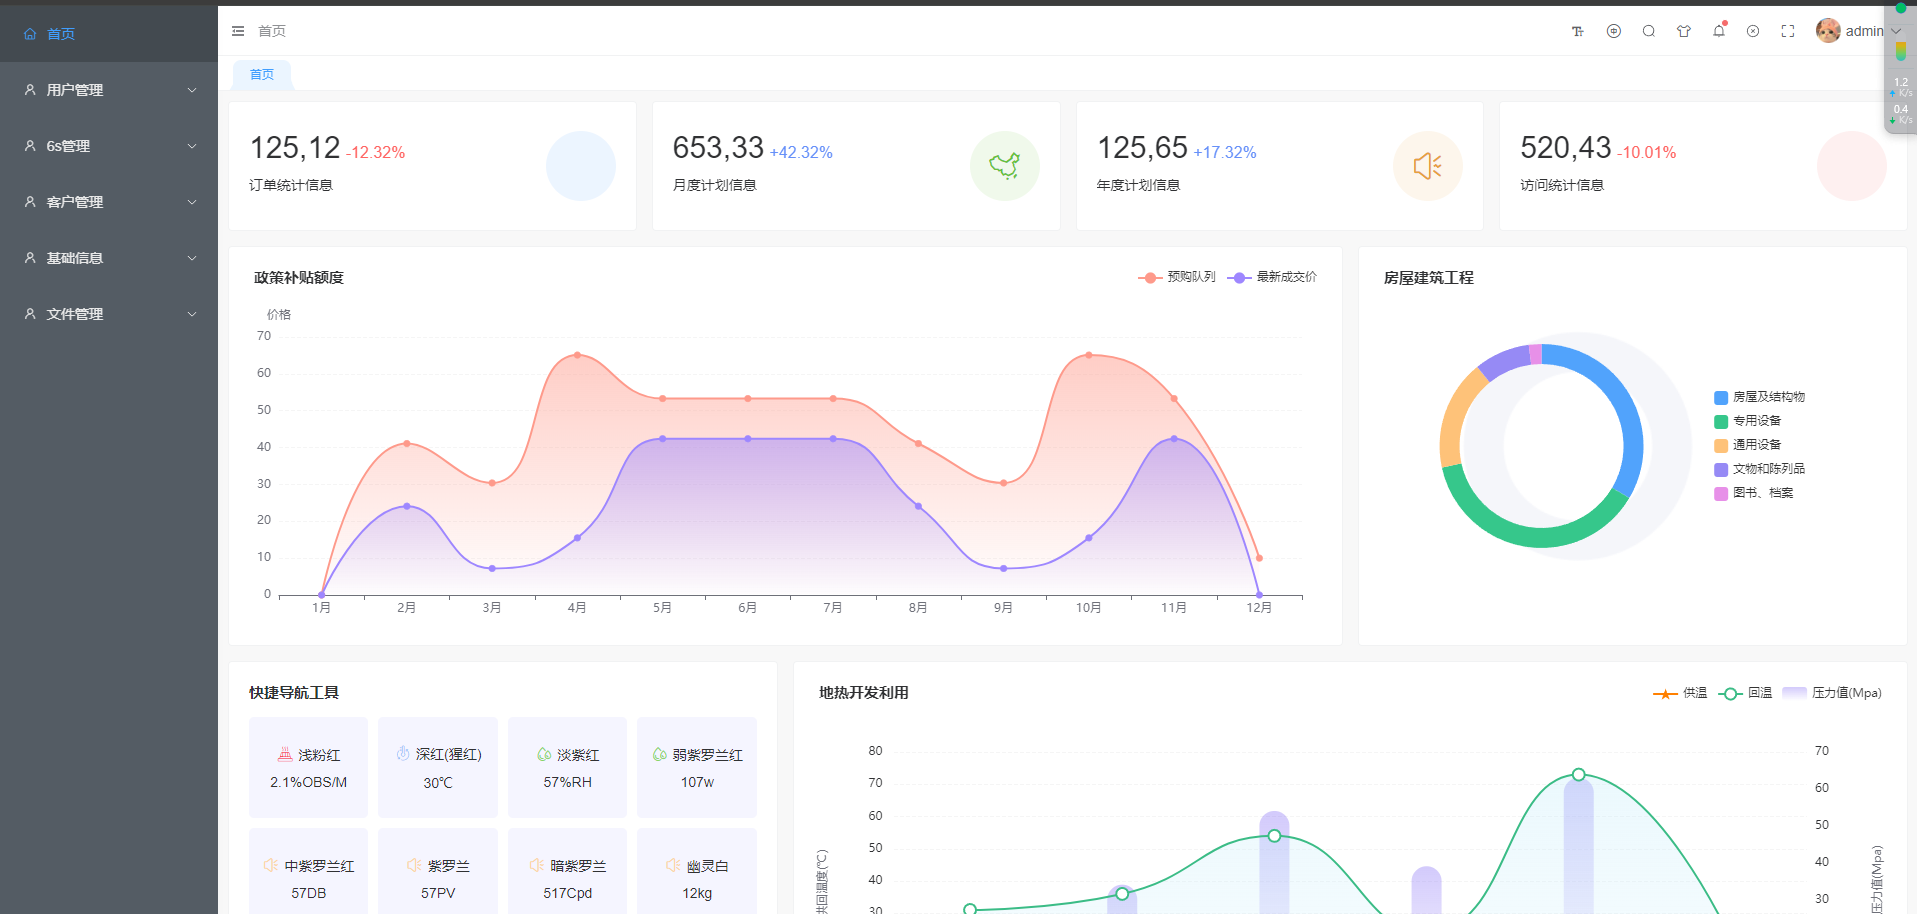1917x914 pixels.
Task: Expand the 文件管理 chevron
Action: click(x=192, y=314)
